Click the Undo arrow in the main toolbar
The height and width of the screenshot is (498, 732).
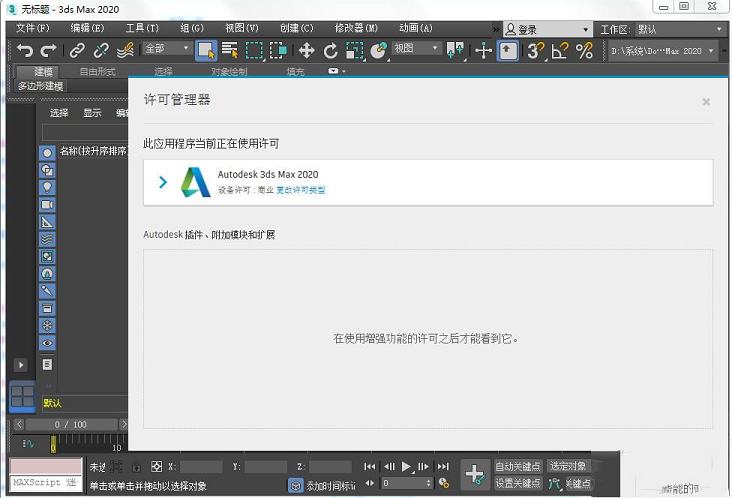25,50
